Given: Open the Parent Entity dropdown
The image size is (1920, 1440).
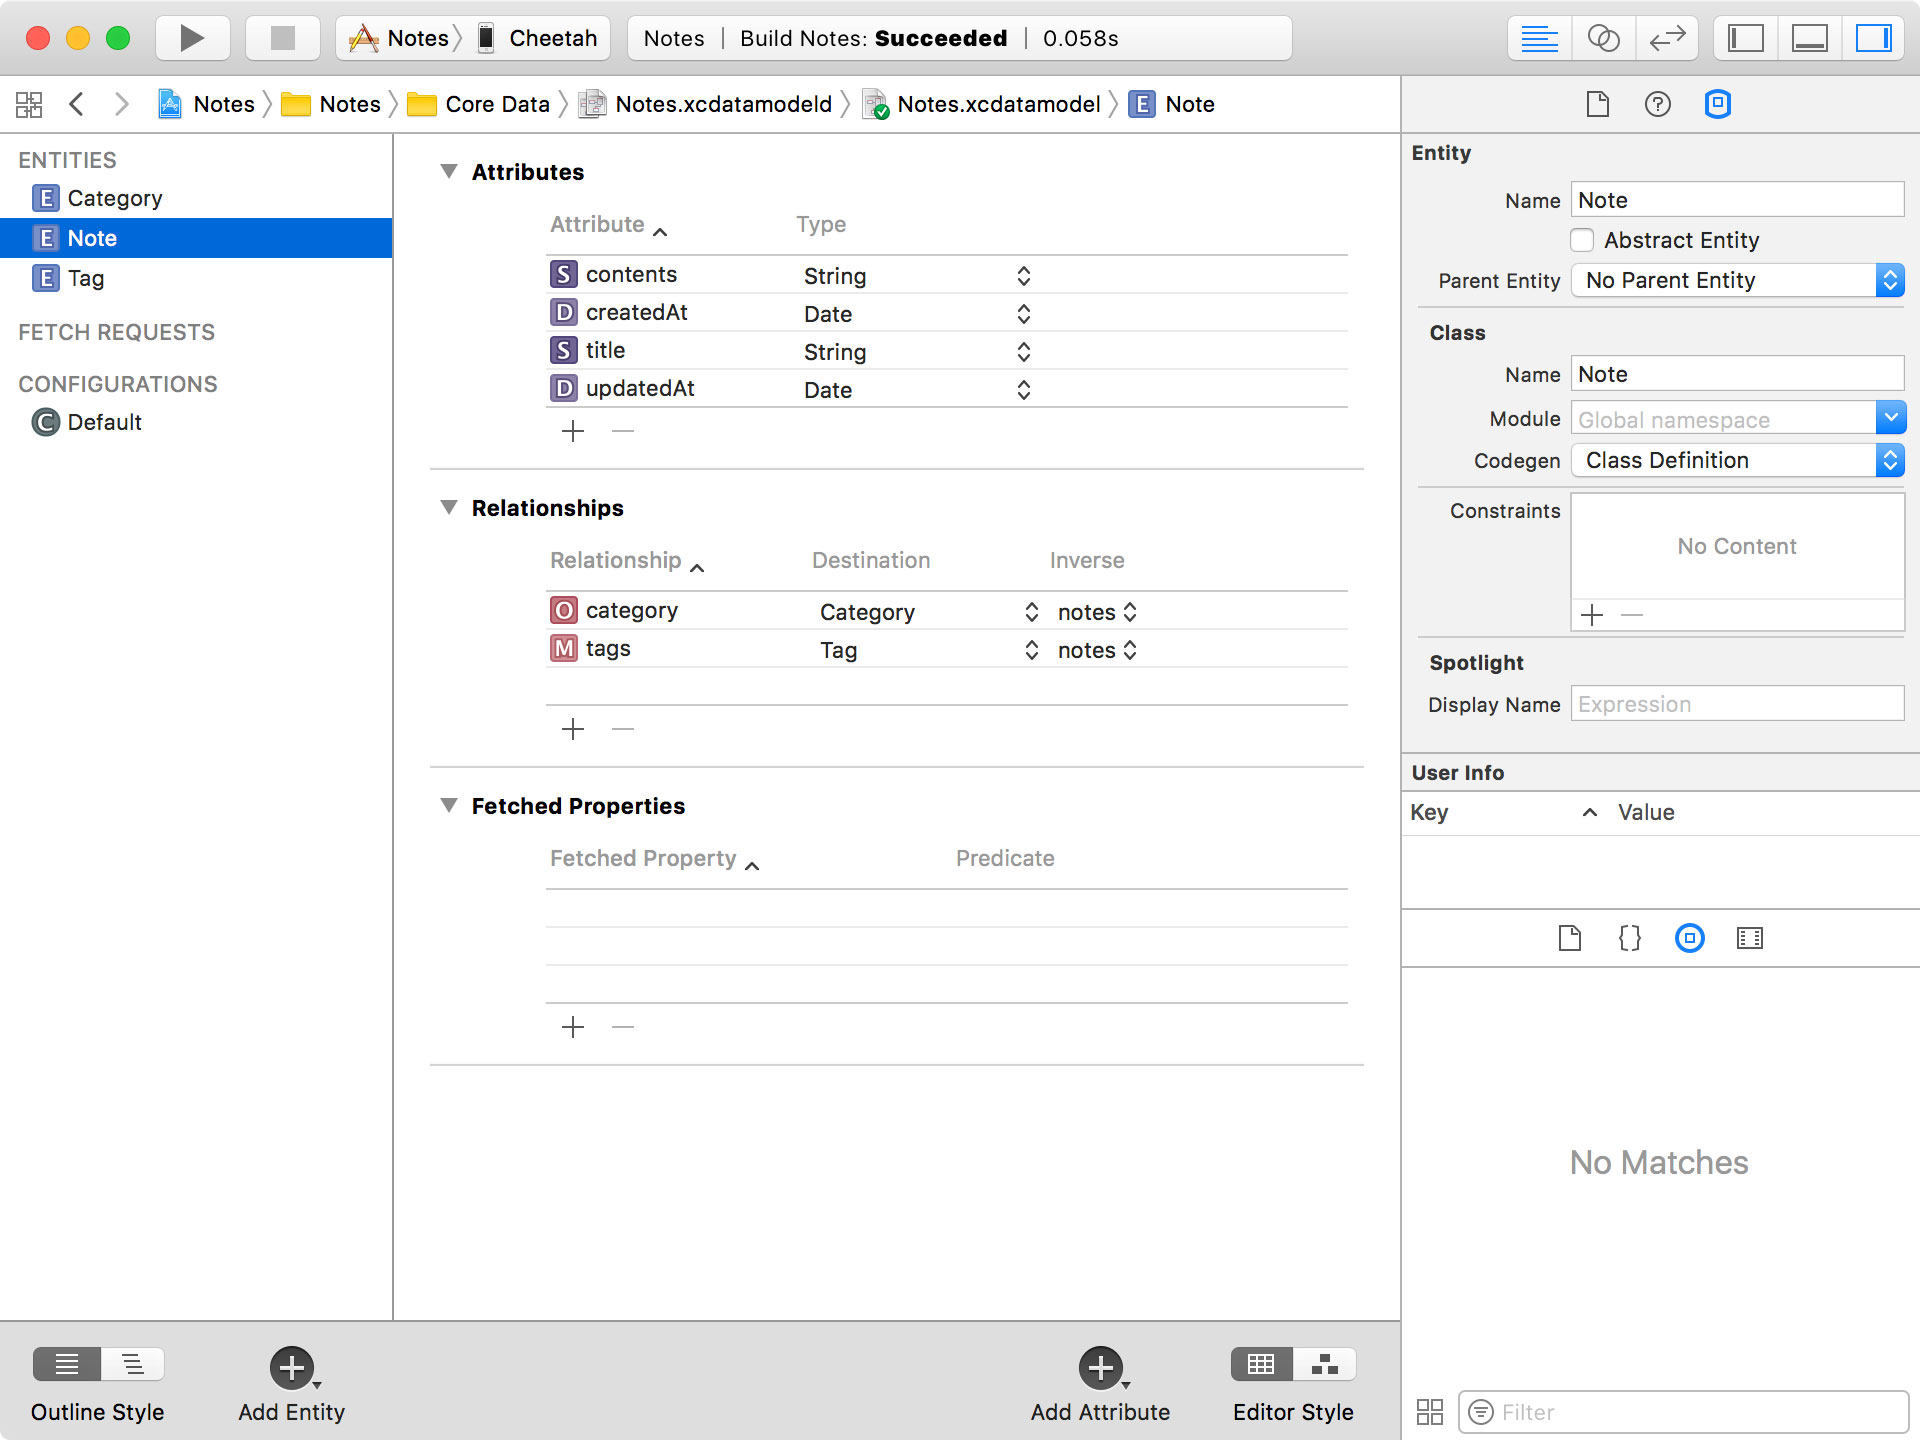Looking at the screenshot, I should pyautogui.click(x=1736, y=280).
